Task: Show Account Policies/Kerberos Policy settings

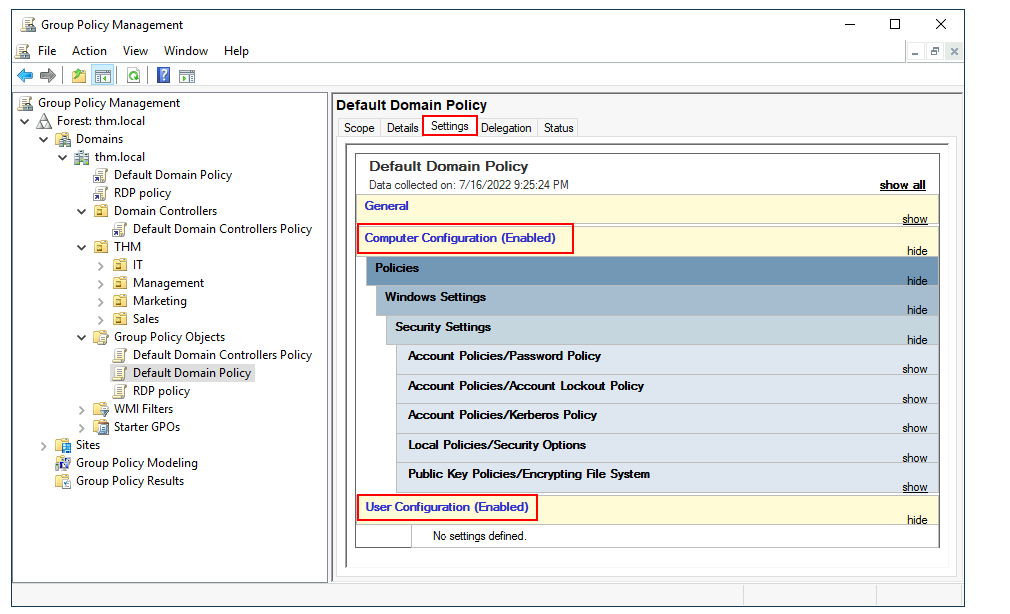Action: pos(915,428)
